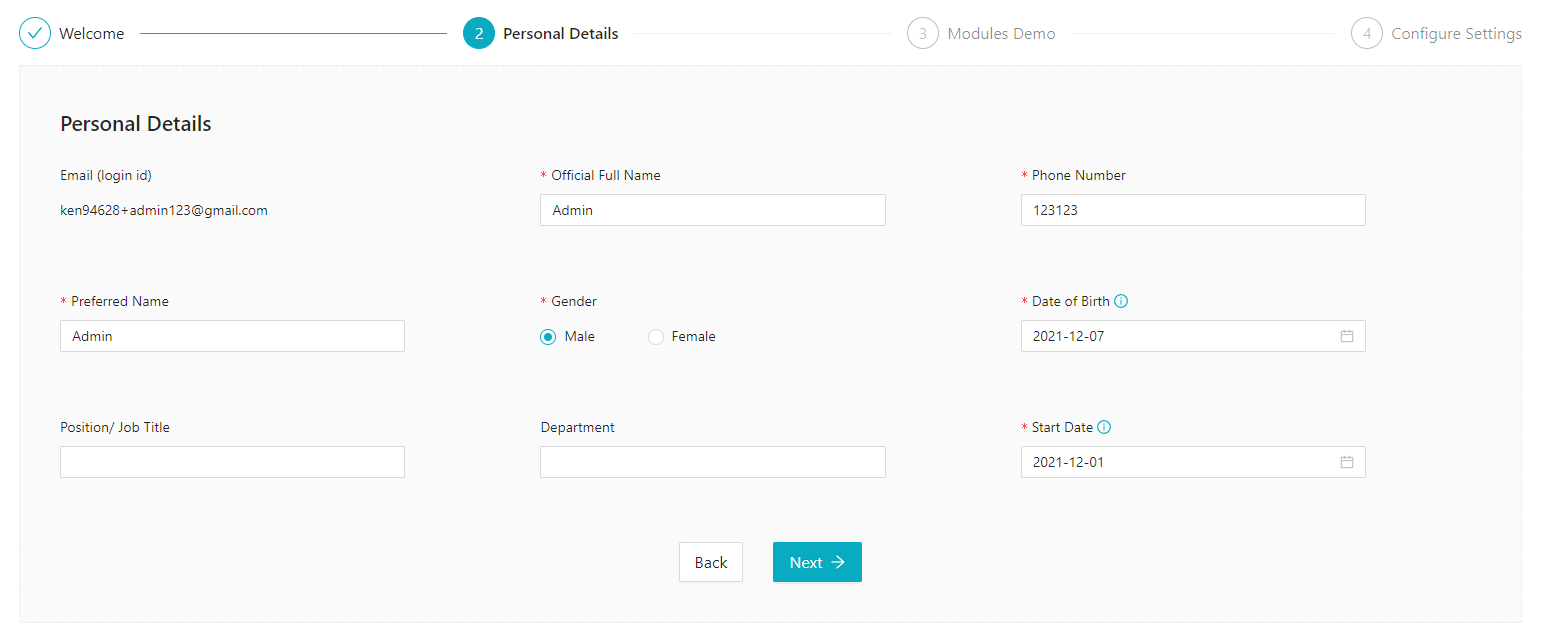Open the calendar icon in Start Date field
The image size is (1565, 641).
[1349, 462]
